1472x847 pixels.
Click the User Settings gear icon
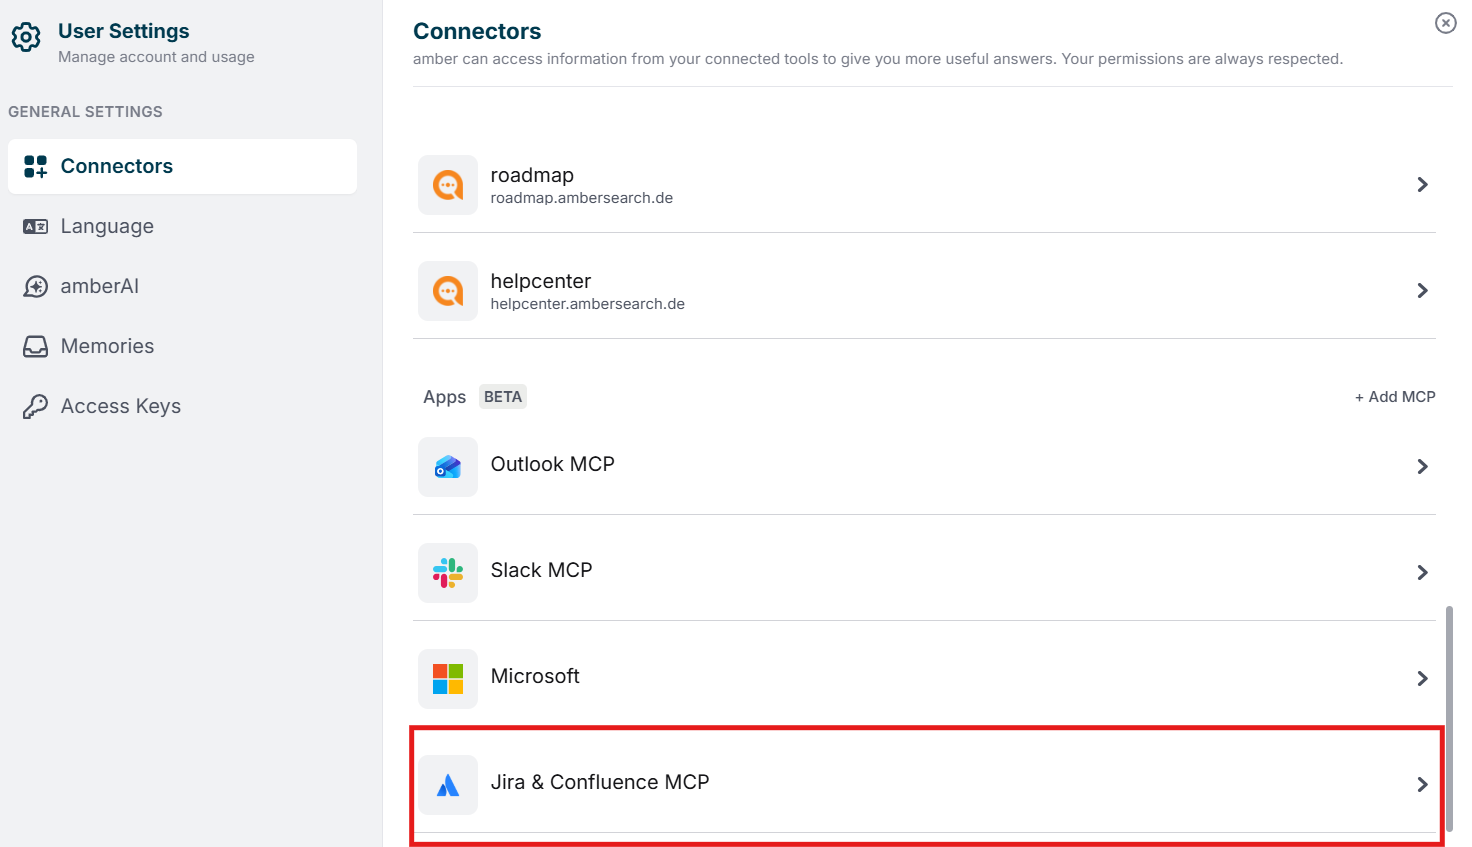[26, 37]
